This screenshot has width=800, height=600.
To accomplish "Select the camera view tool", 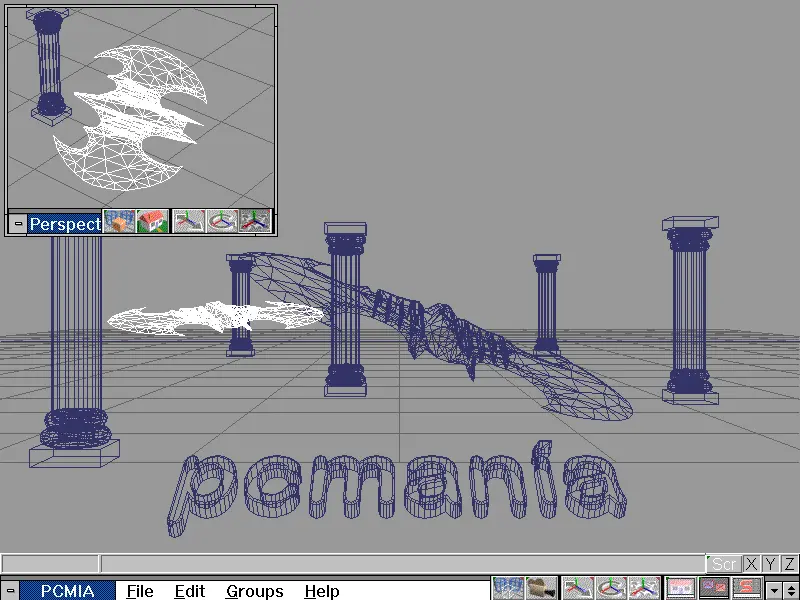I will (x=542, y=589).
